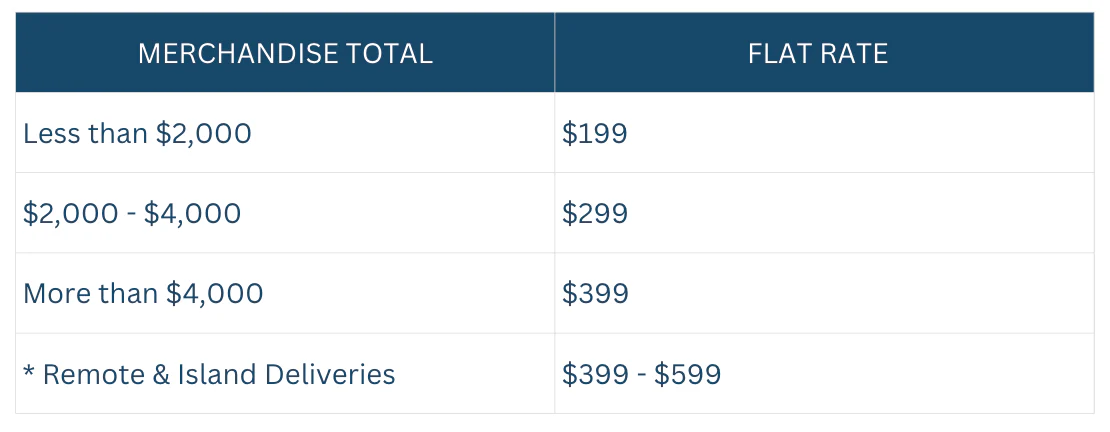The image size is (1110, 432).
Task: Select the Remote & Island Deliveries cell
Action: [x=285, y=373]
